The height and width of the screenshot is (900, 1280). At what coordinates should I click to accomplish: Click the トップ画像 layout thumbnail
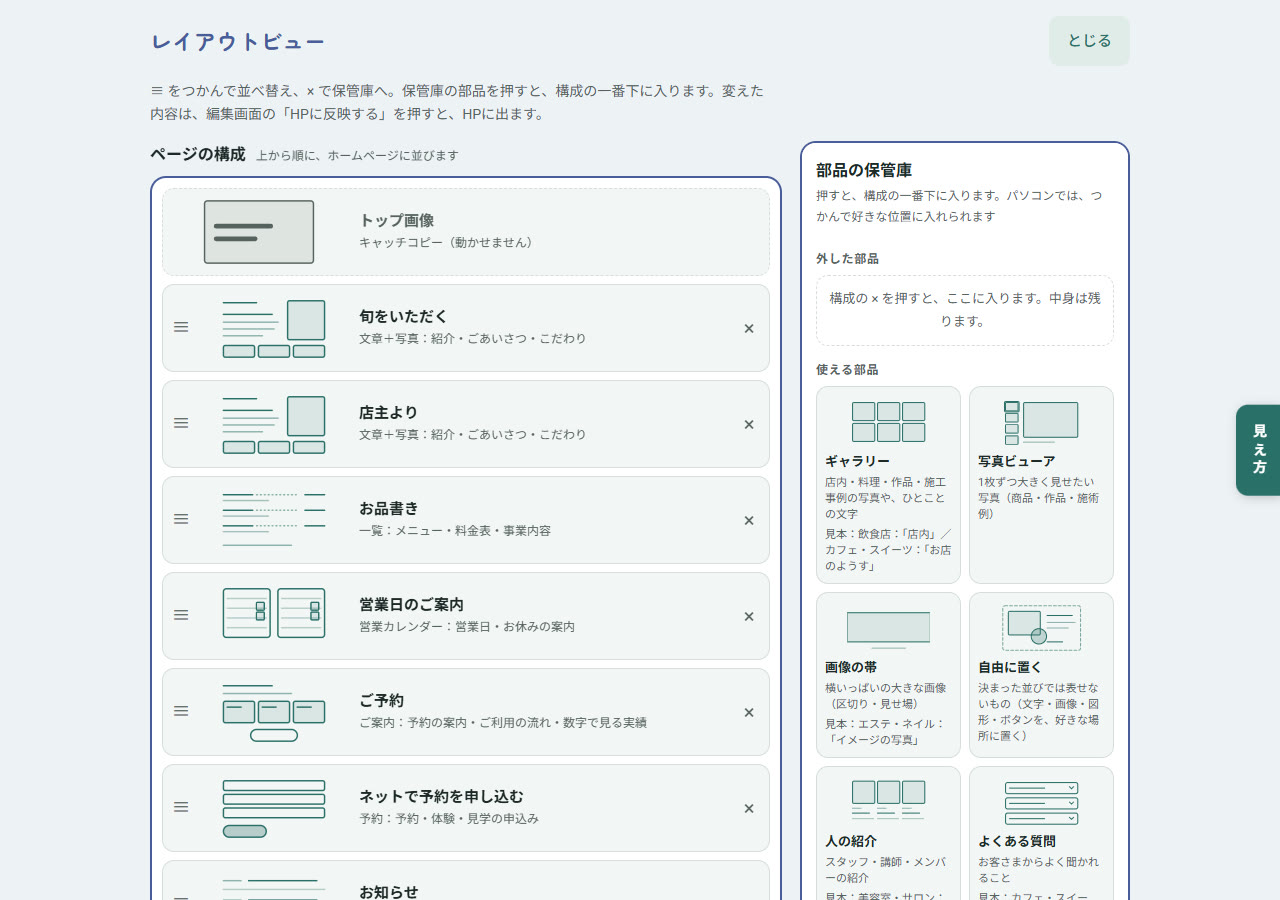(259, 232)
